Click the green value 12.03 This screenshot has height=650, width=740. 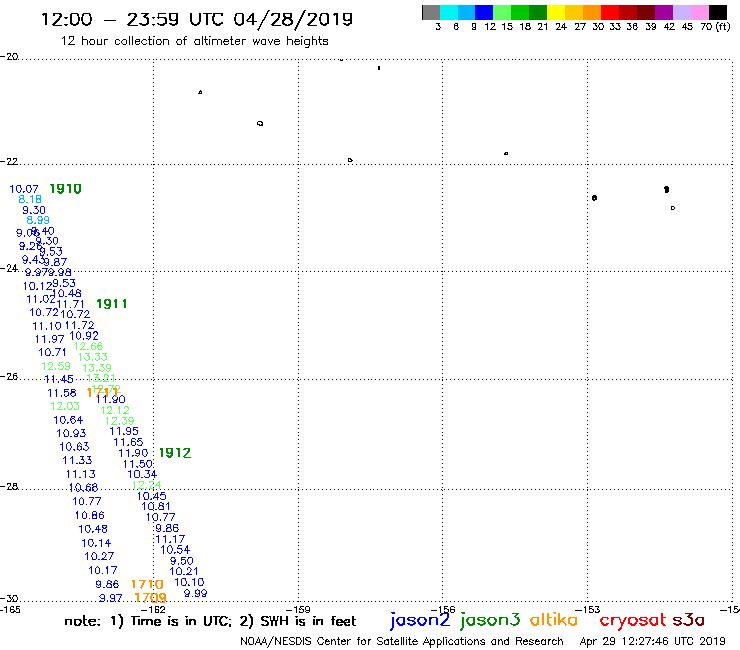[65, 406]
